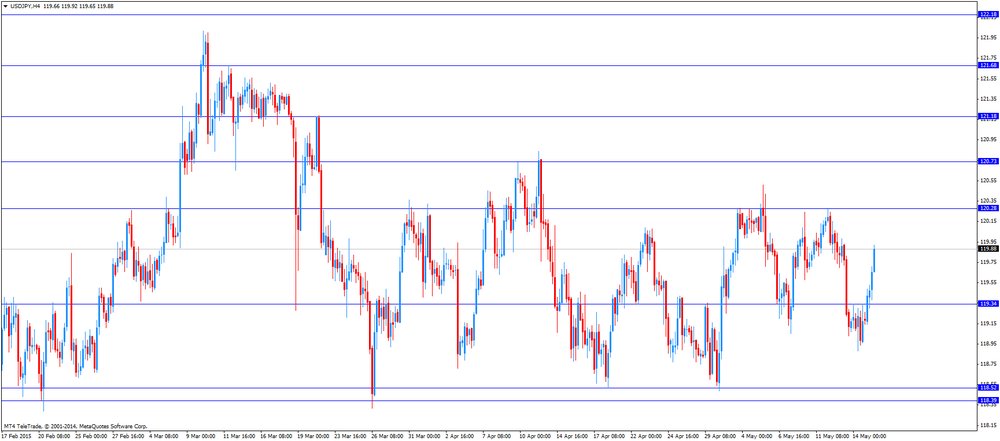Click the 9 Mar 00:00 time label
1000x441 pixels.
[x=201, y=437]
